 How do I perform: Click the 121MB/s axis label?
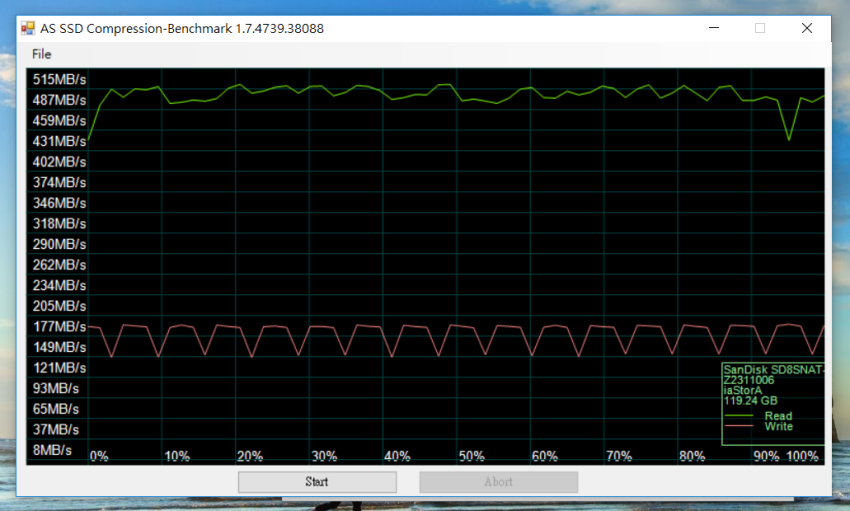coord(59,368)
